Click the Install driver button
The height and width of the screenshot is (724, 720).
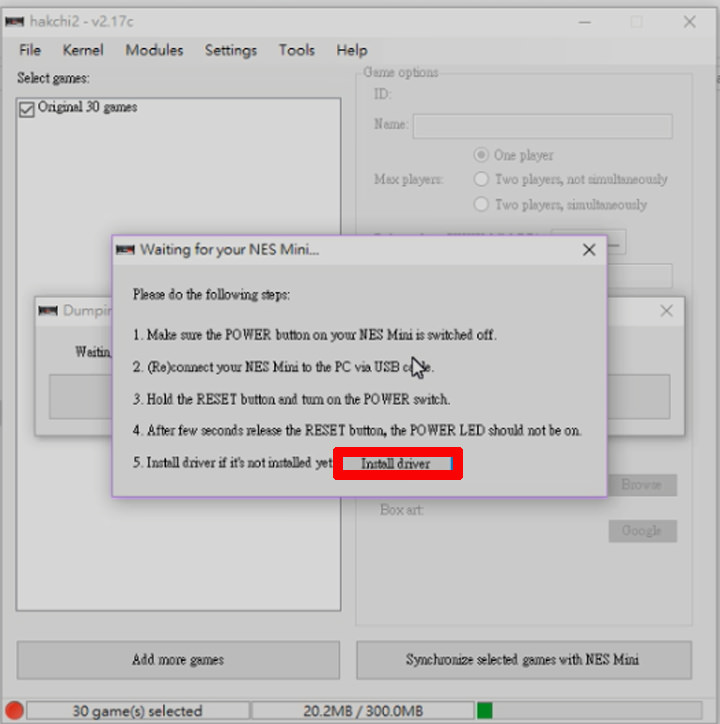(x=397, y=464)
